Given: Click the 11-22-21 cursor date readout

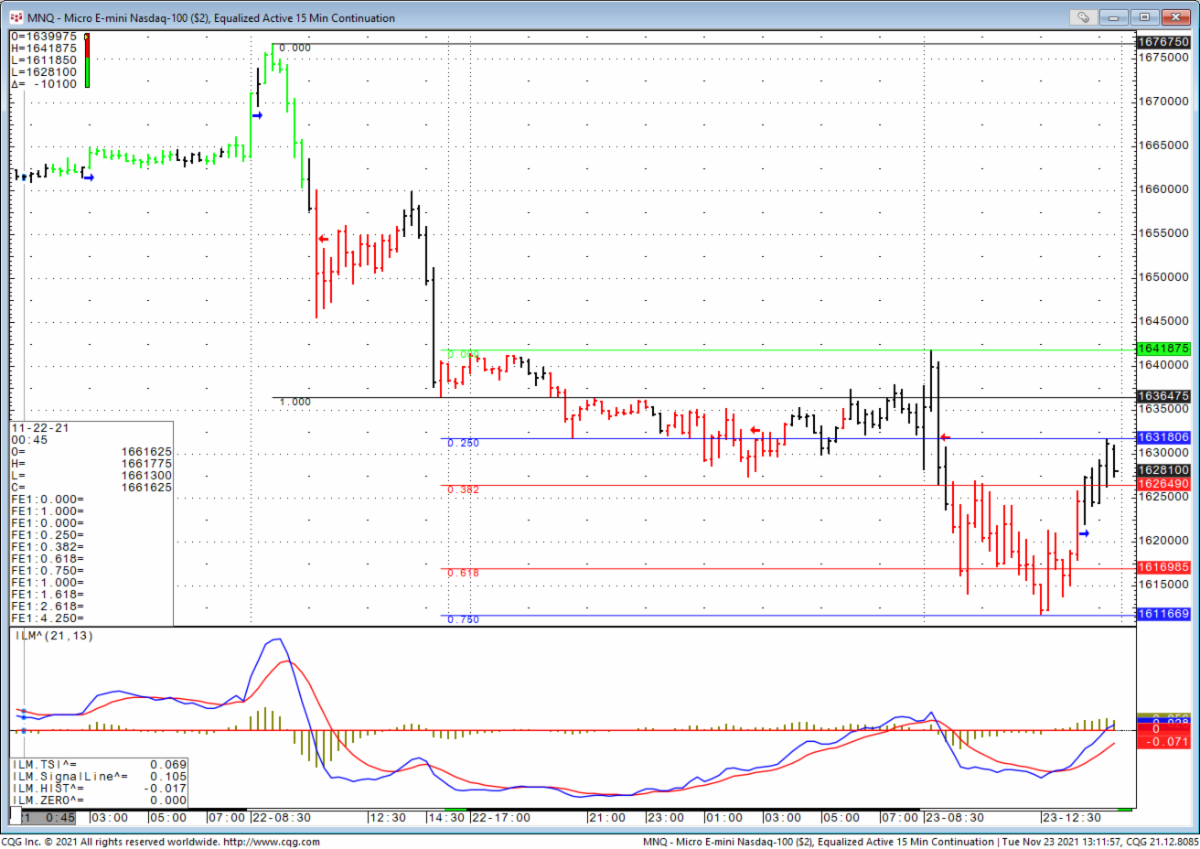Looking at the screenshot, I should [x=34, y=427].
